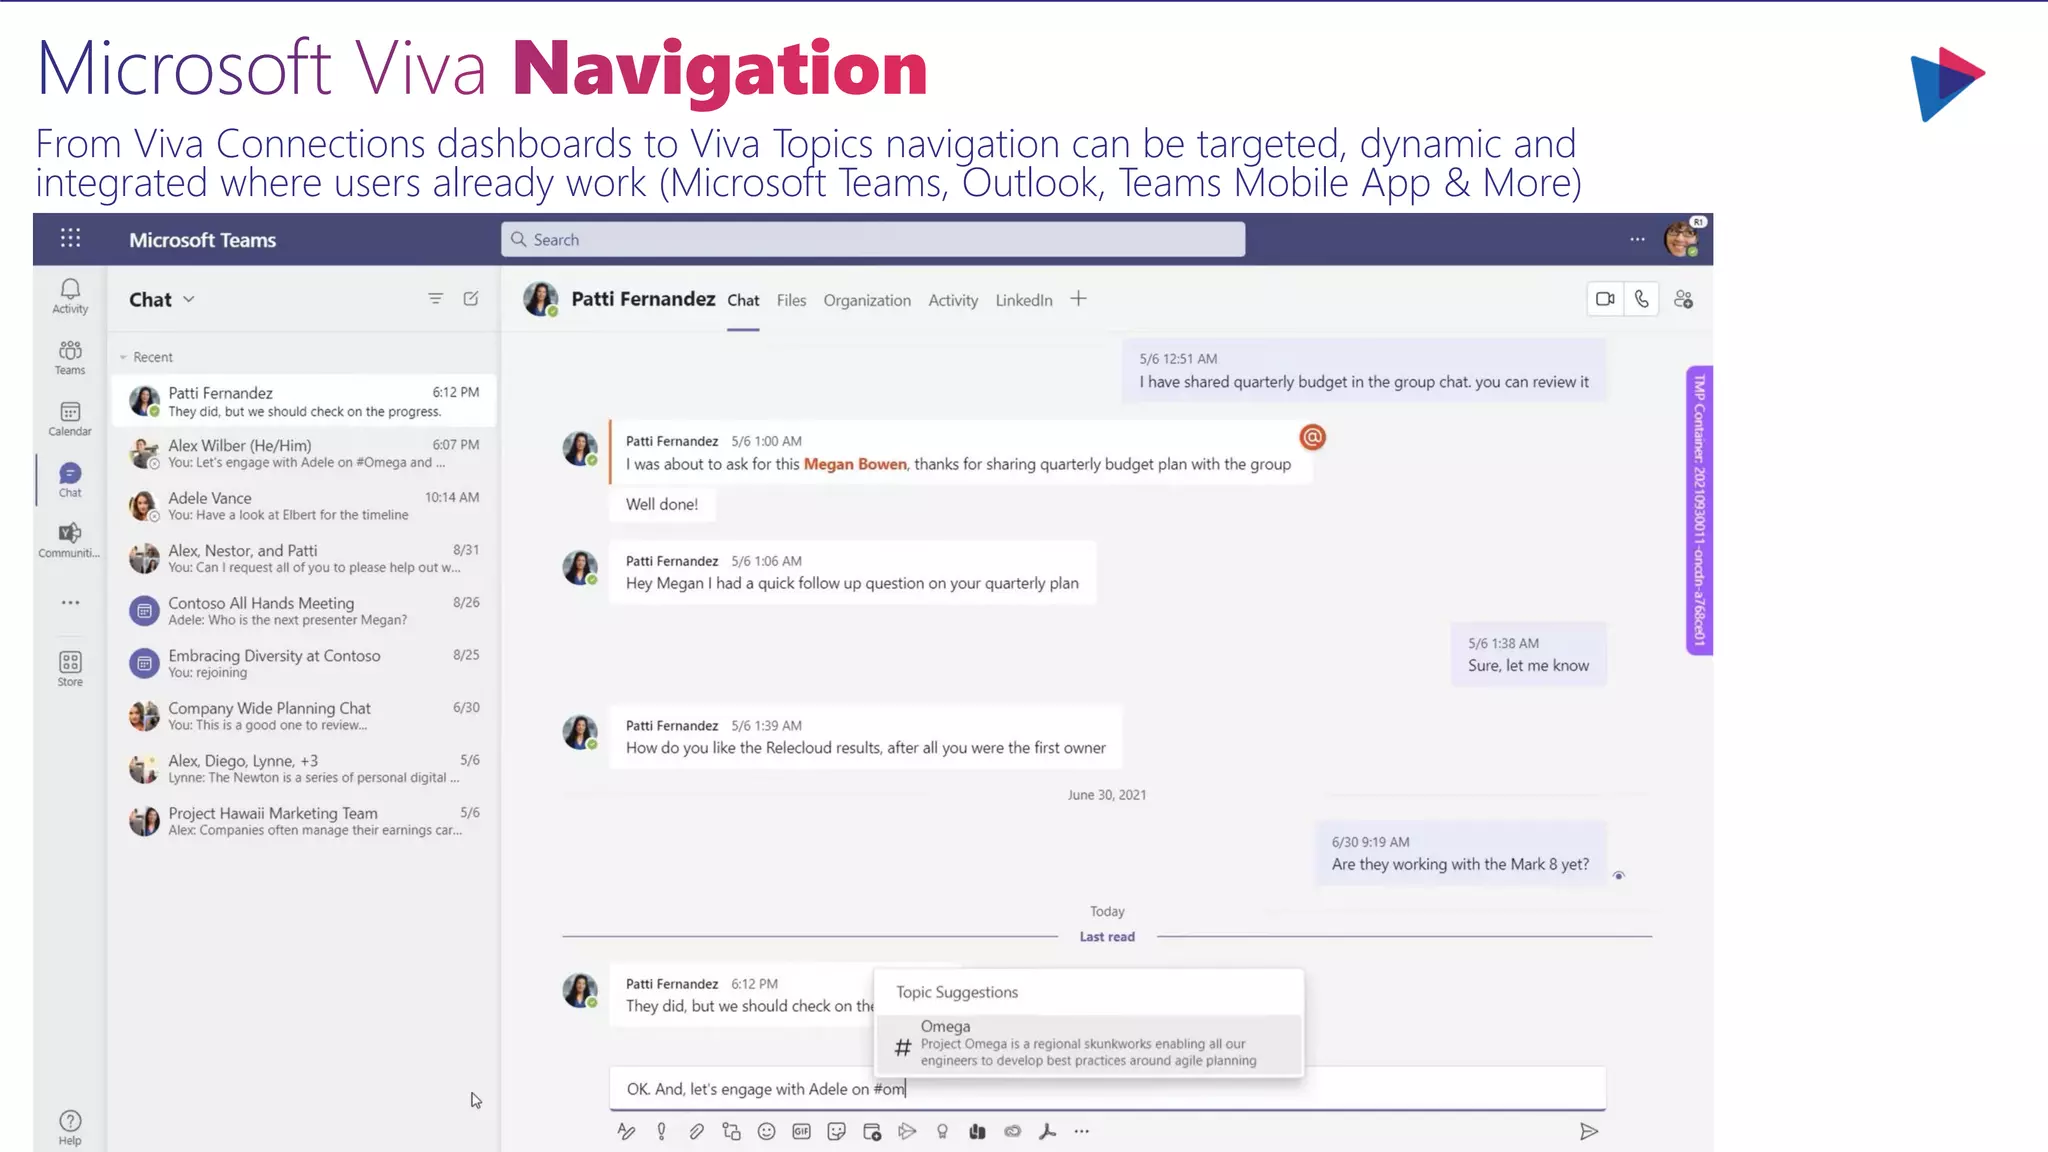The width and height of the screenshot is (2048, 1152).
Task: Open the Embracing Diversity at Contoso chat
Action: 304,663
